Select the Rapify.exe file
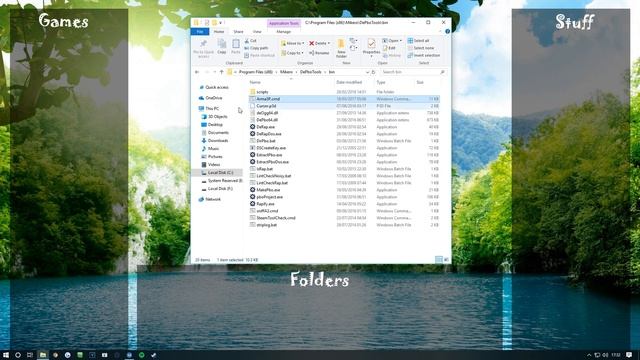 click(x=265, y=204)
